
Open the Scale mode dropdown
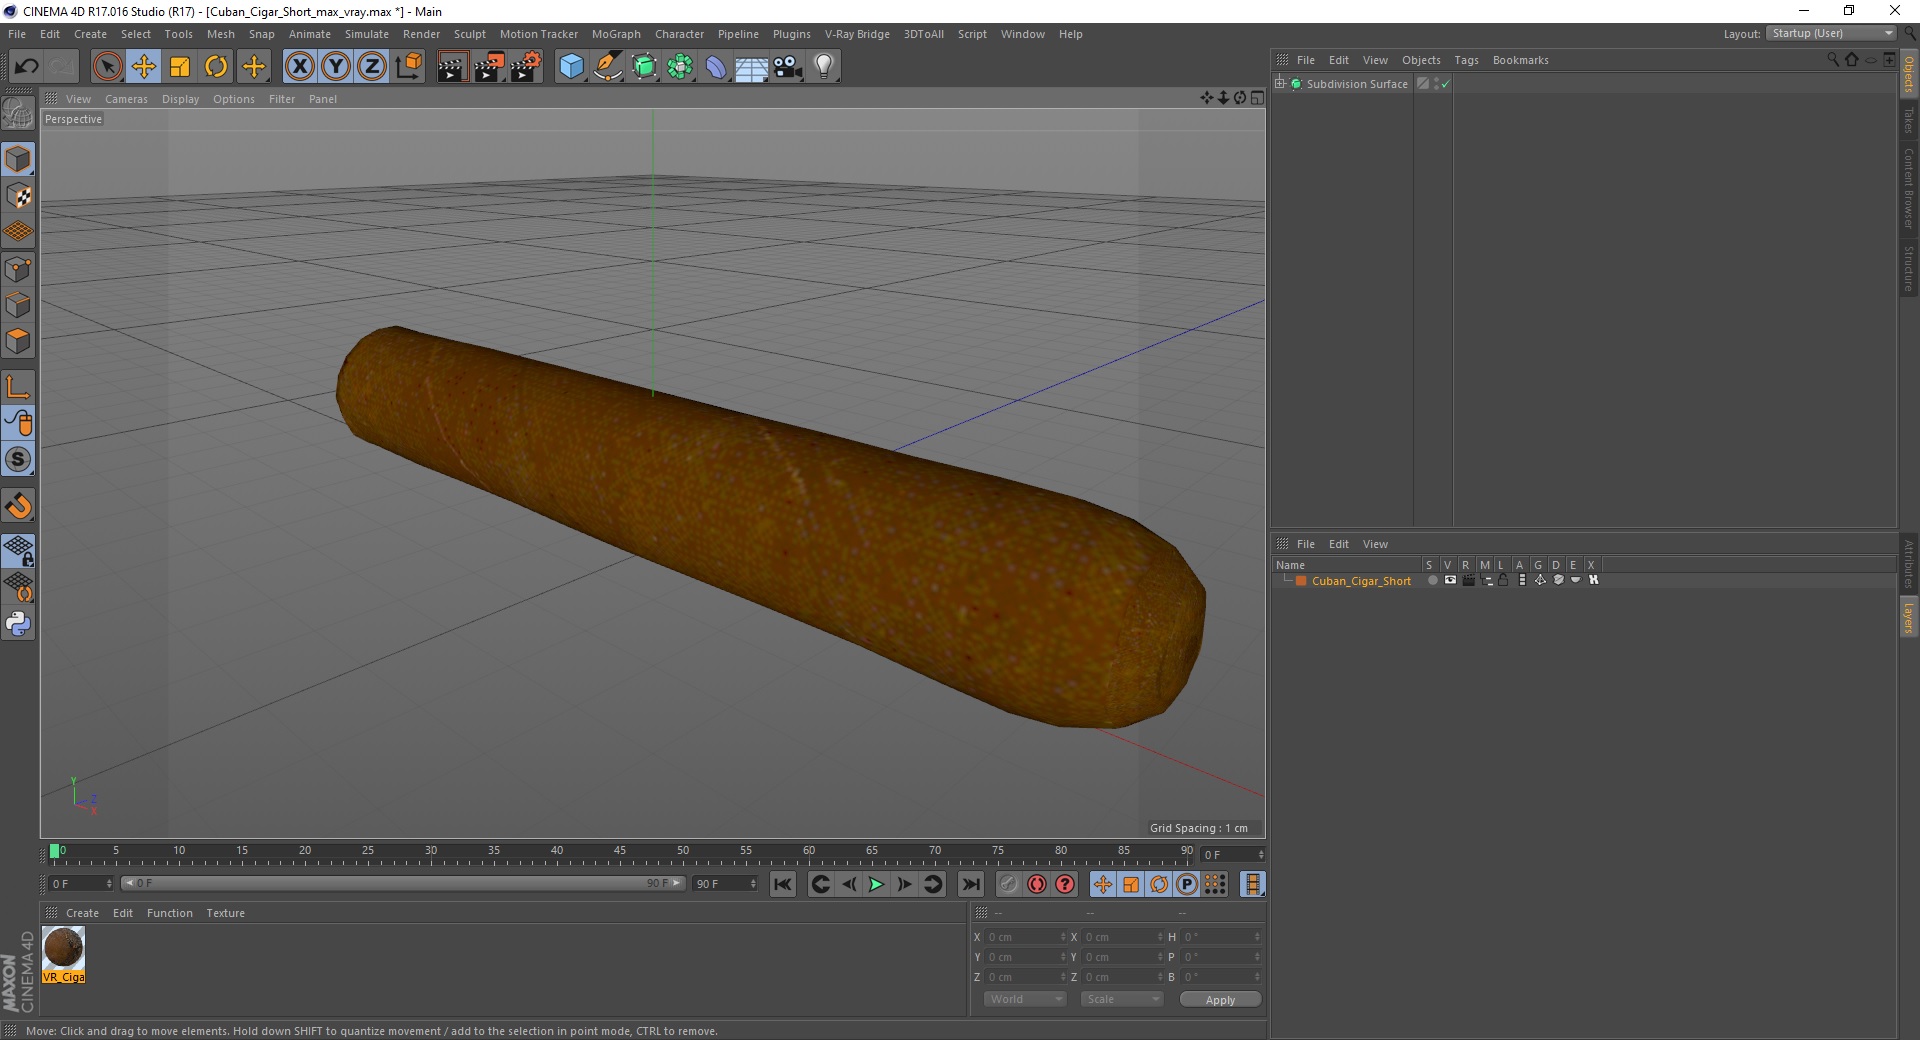[x=1122, y=999]
